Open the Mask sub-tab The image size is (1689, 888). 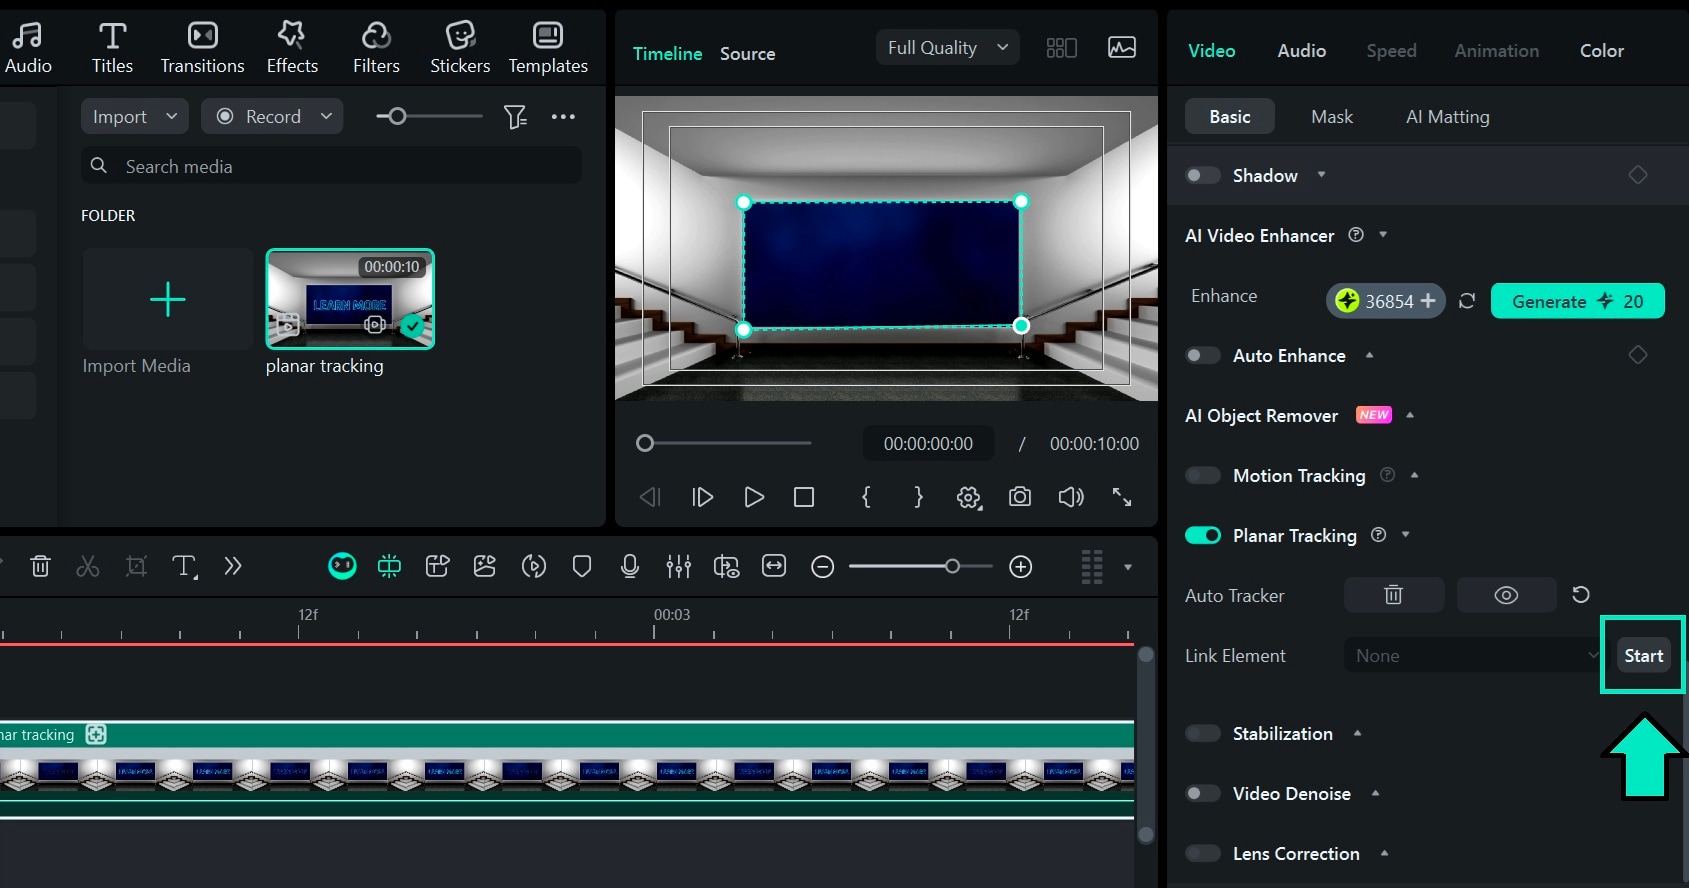1331,117
